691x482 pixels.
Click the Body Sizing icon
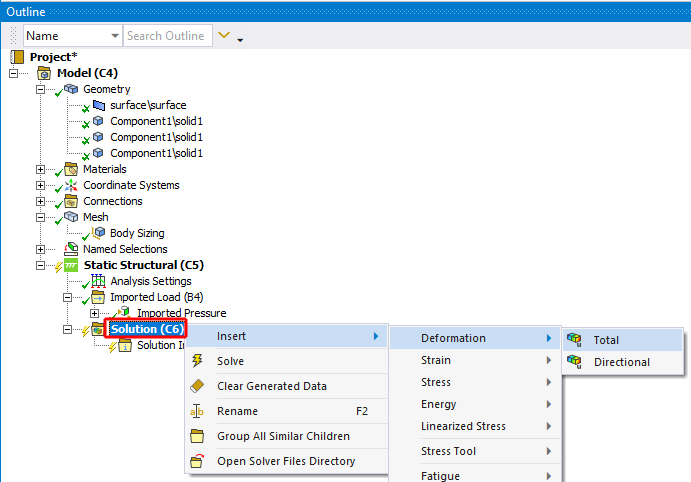(x=99, y=232)
